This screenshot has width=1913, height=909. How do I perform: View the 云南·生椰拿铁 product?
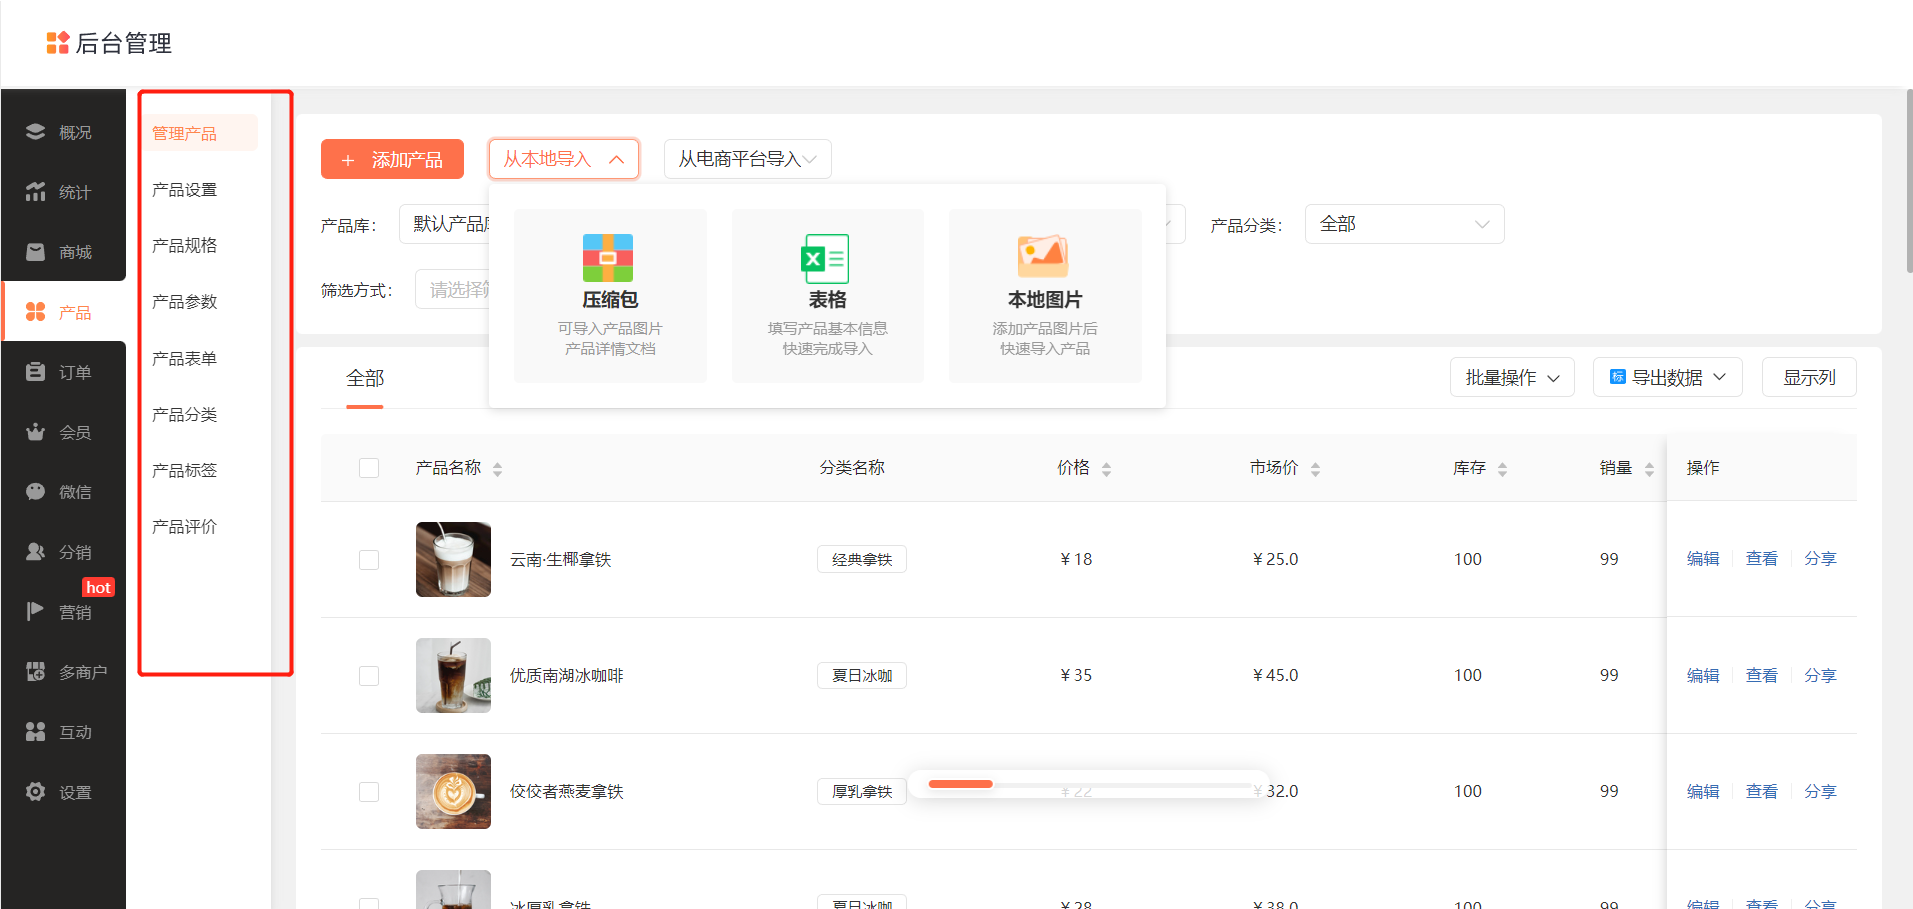click(1762, 559)
